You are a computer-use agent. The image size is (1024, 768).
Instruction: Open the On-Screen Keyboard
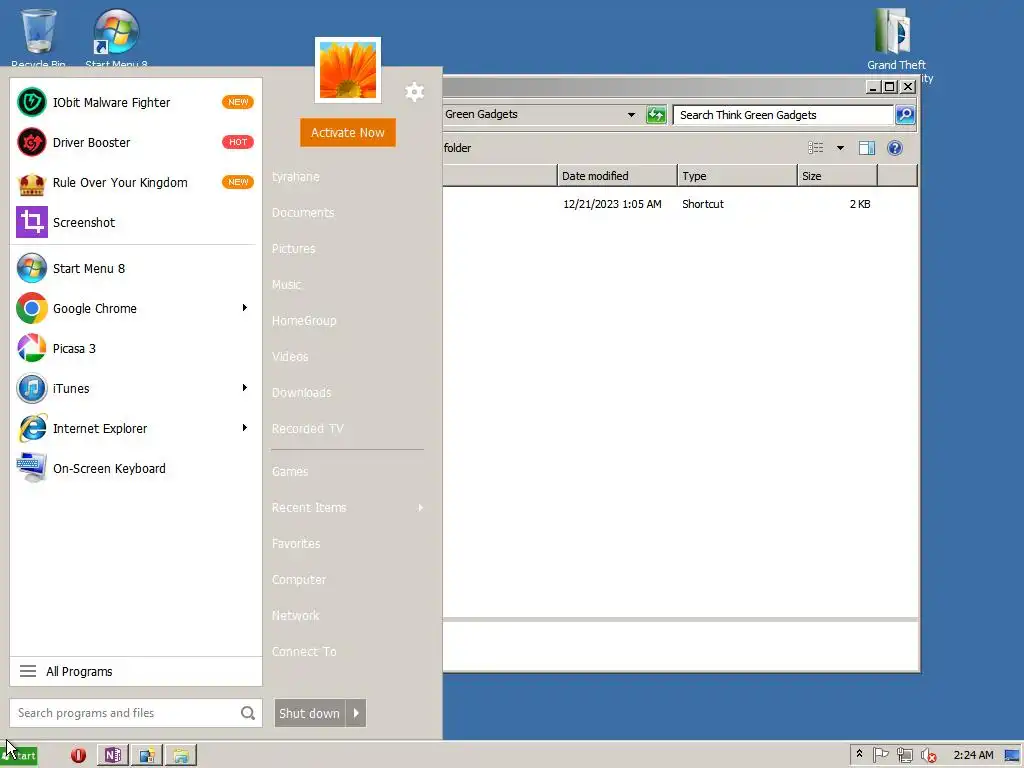136,468
